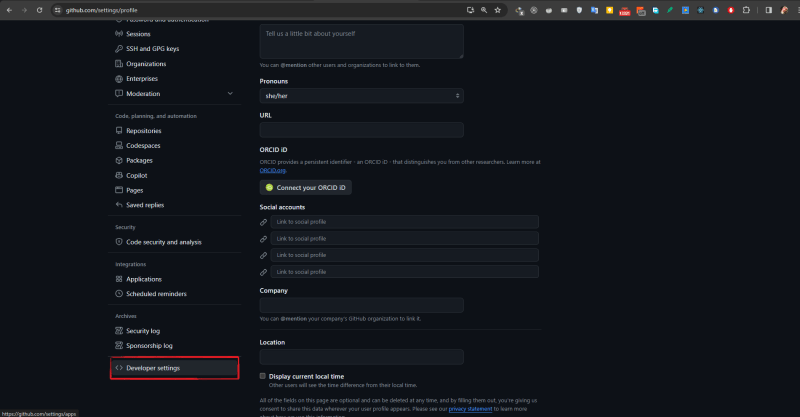800x417 pixels.
Task: Click inside the bio text area
Action: 361,41
